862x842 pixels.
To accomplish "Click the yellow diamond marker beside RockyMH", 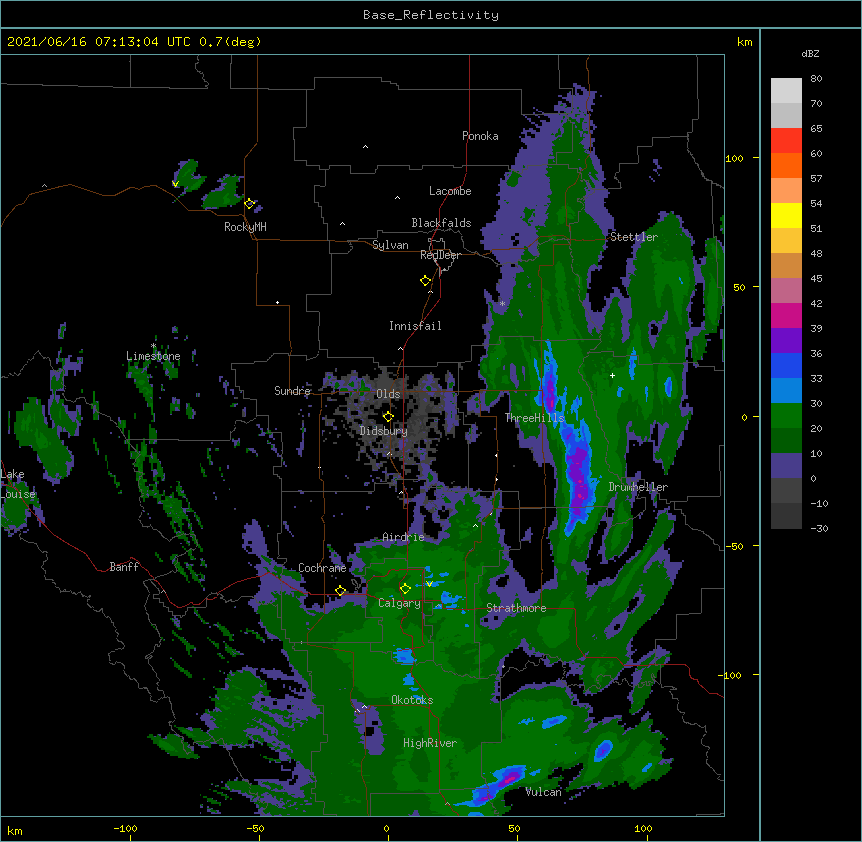I will 249,203.
